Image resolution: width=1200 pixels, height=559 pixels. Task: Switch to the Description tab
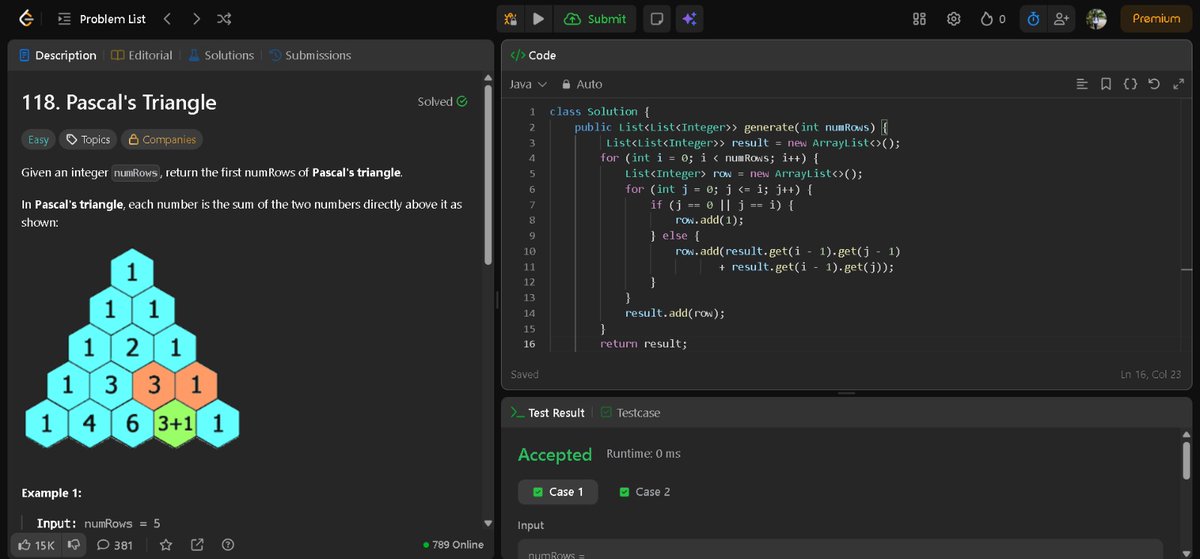coord(58,55)
